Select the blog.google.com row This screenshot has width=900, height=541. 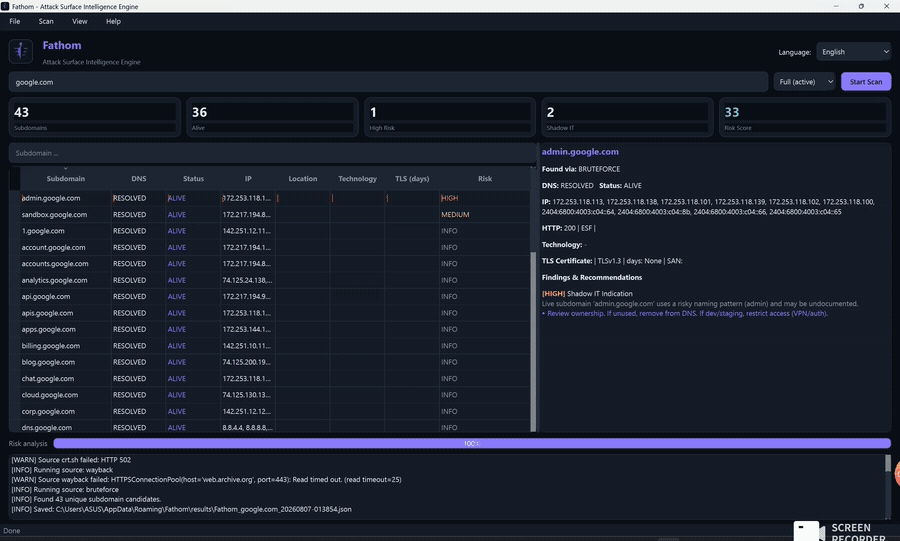(275, 362)
